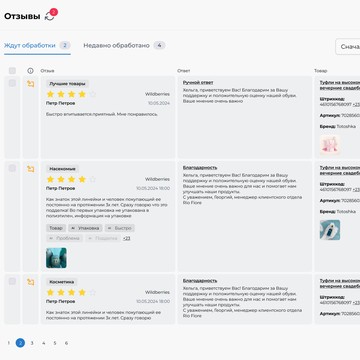Click the reply arrow icon in the Лучшие товары row
This screenshot has height=360, width=360.
click(31, 84)
